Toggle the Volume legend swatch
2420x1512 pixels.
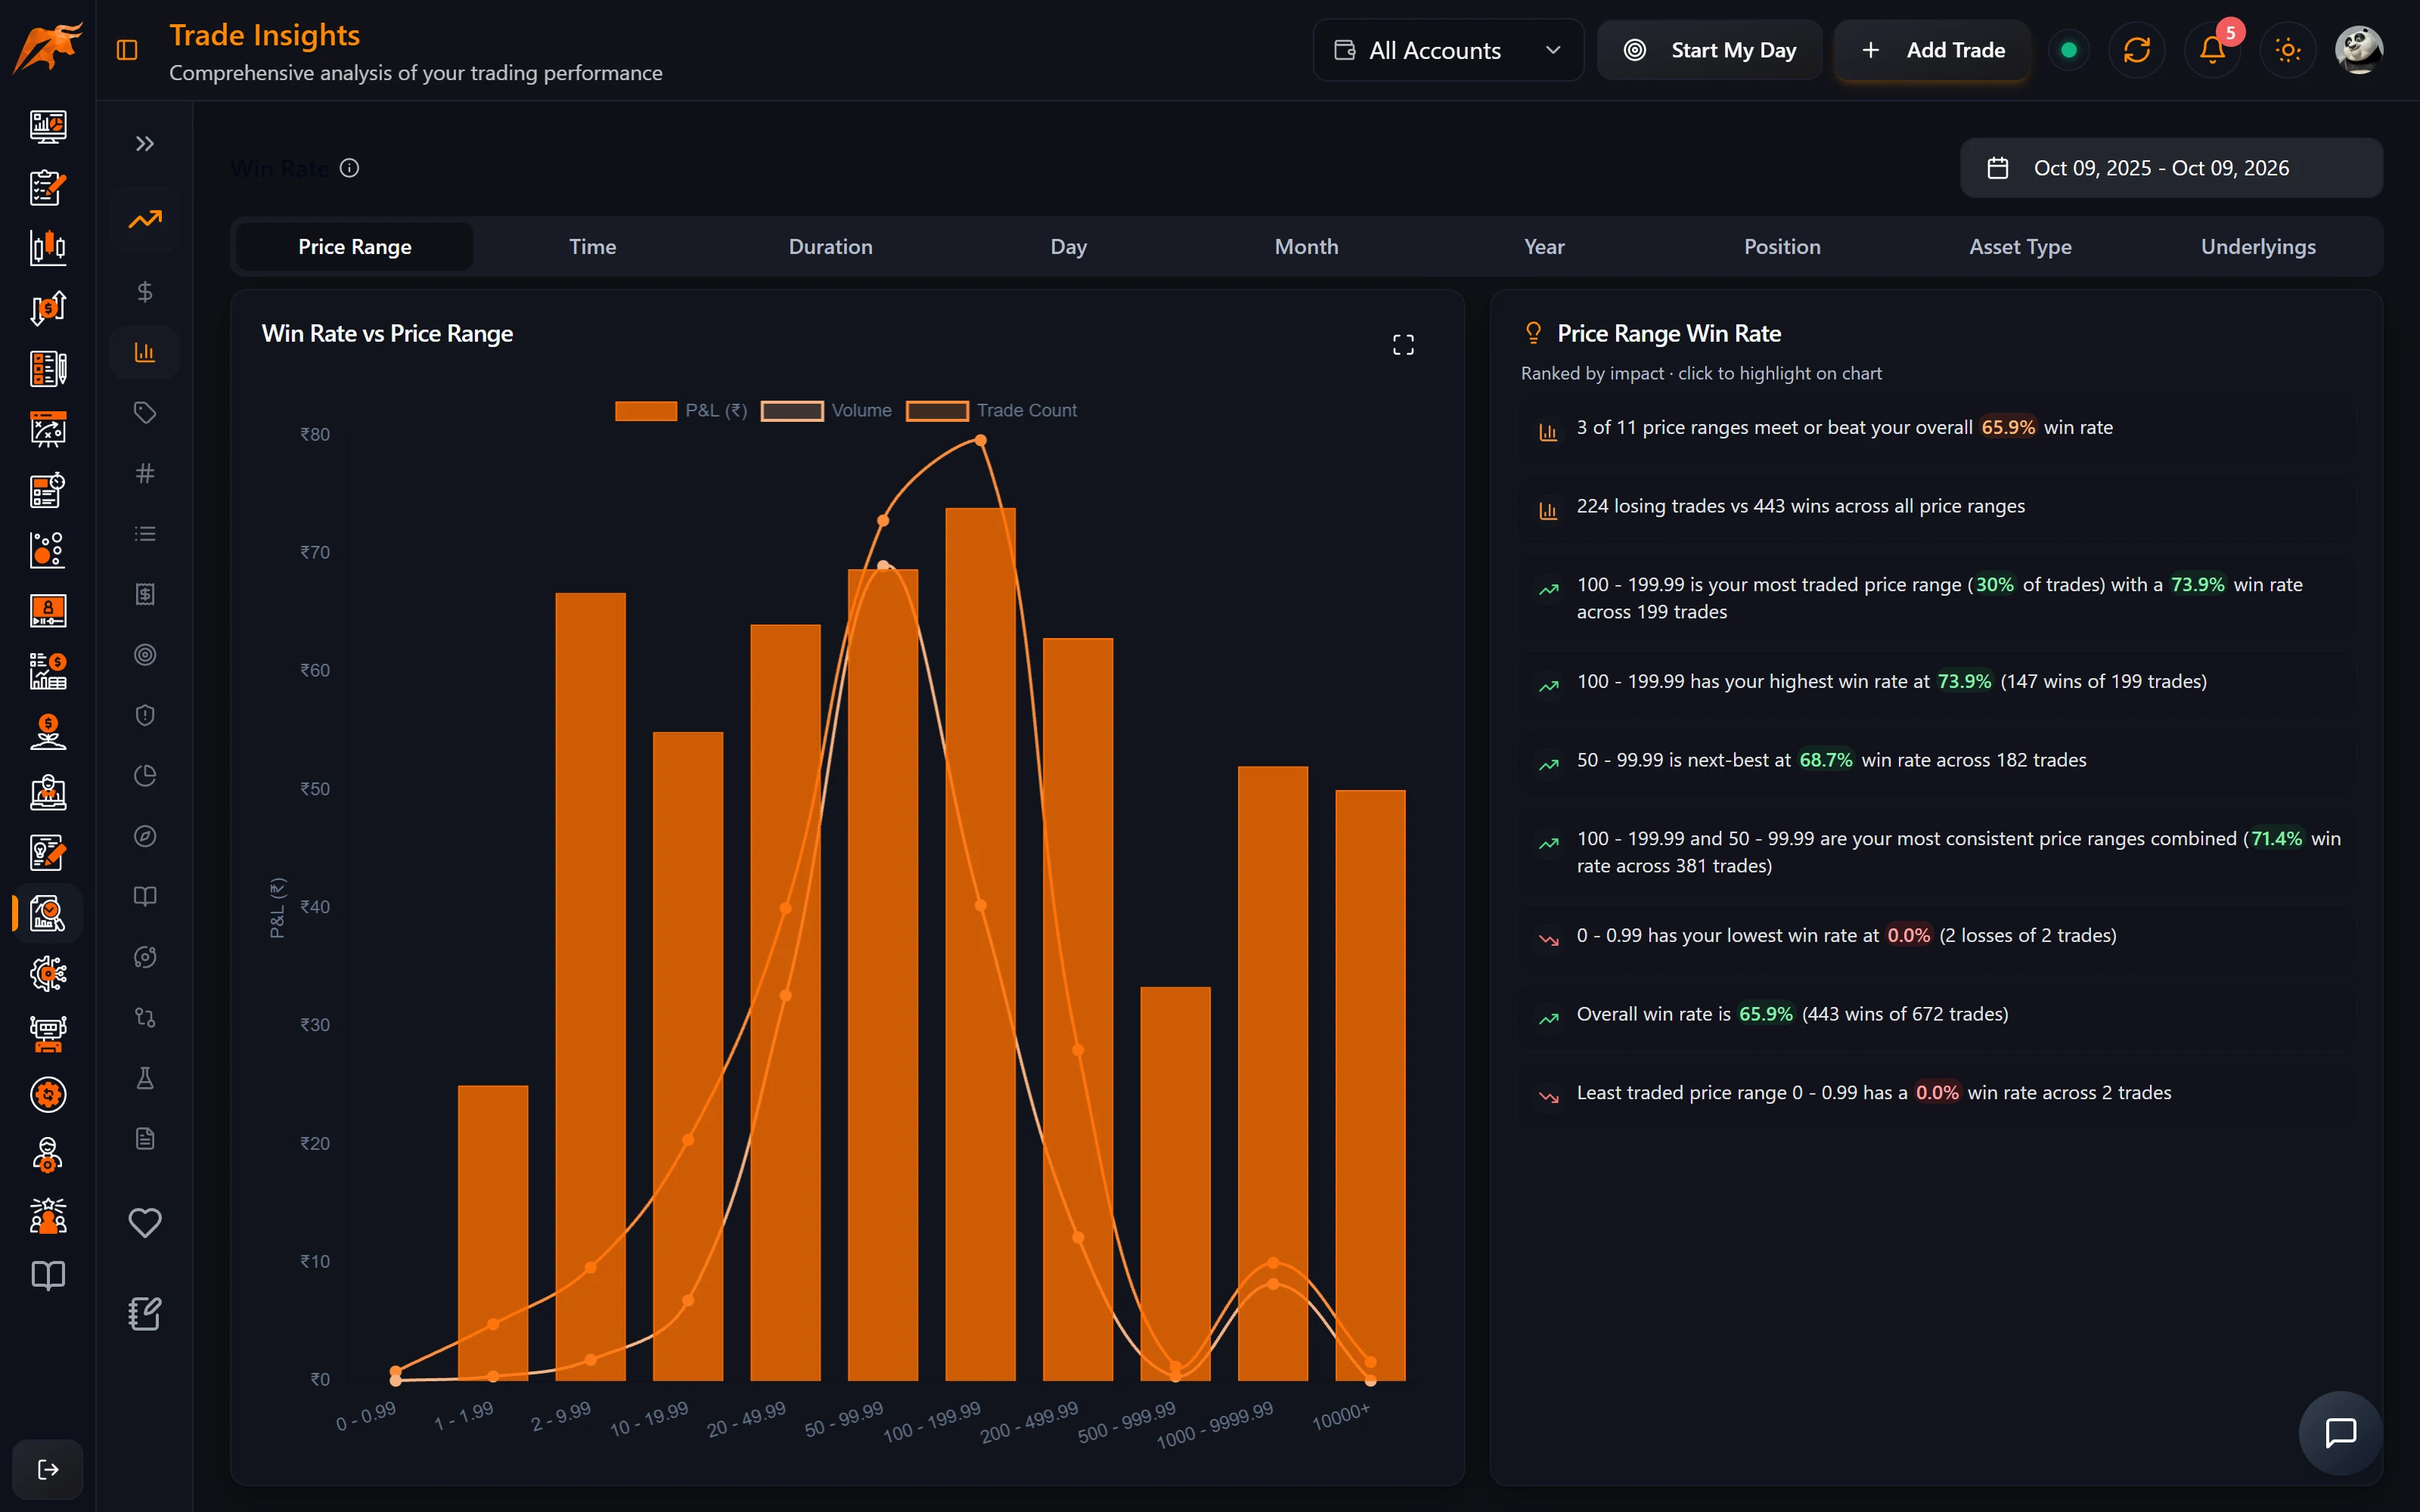[x=792, y=411]
